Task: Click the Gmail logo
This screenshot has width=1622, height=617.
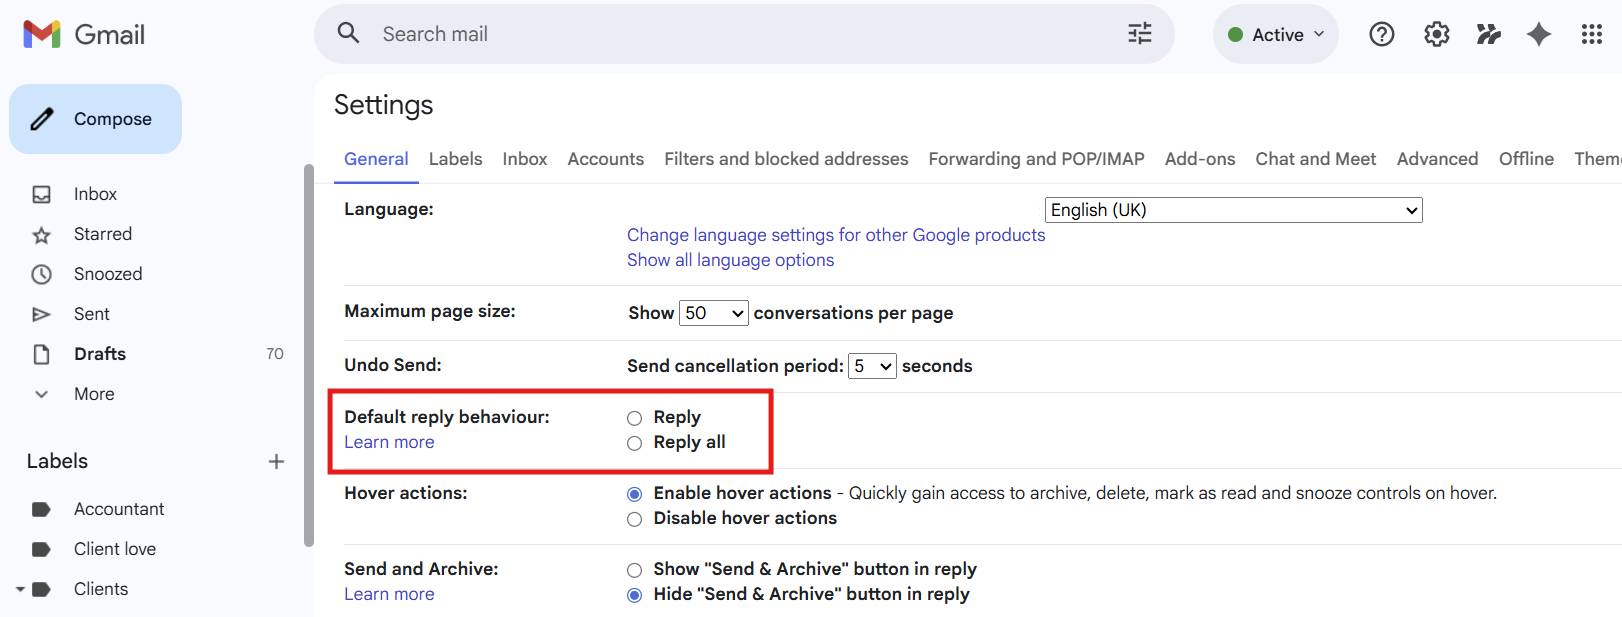Action: pos(84,34)
